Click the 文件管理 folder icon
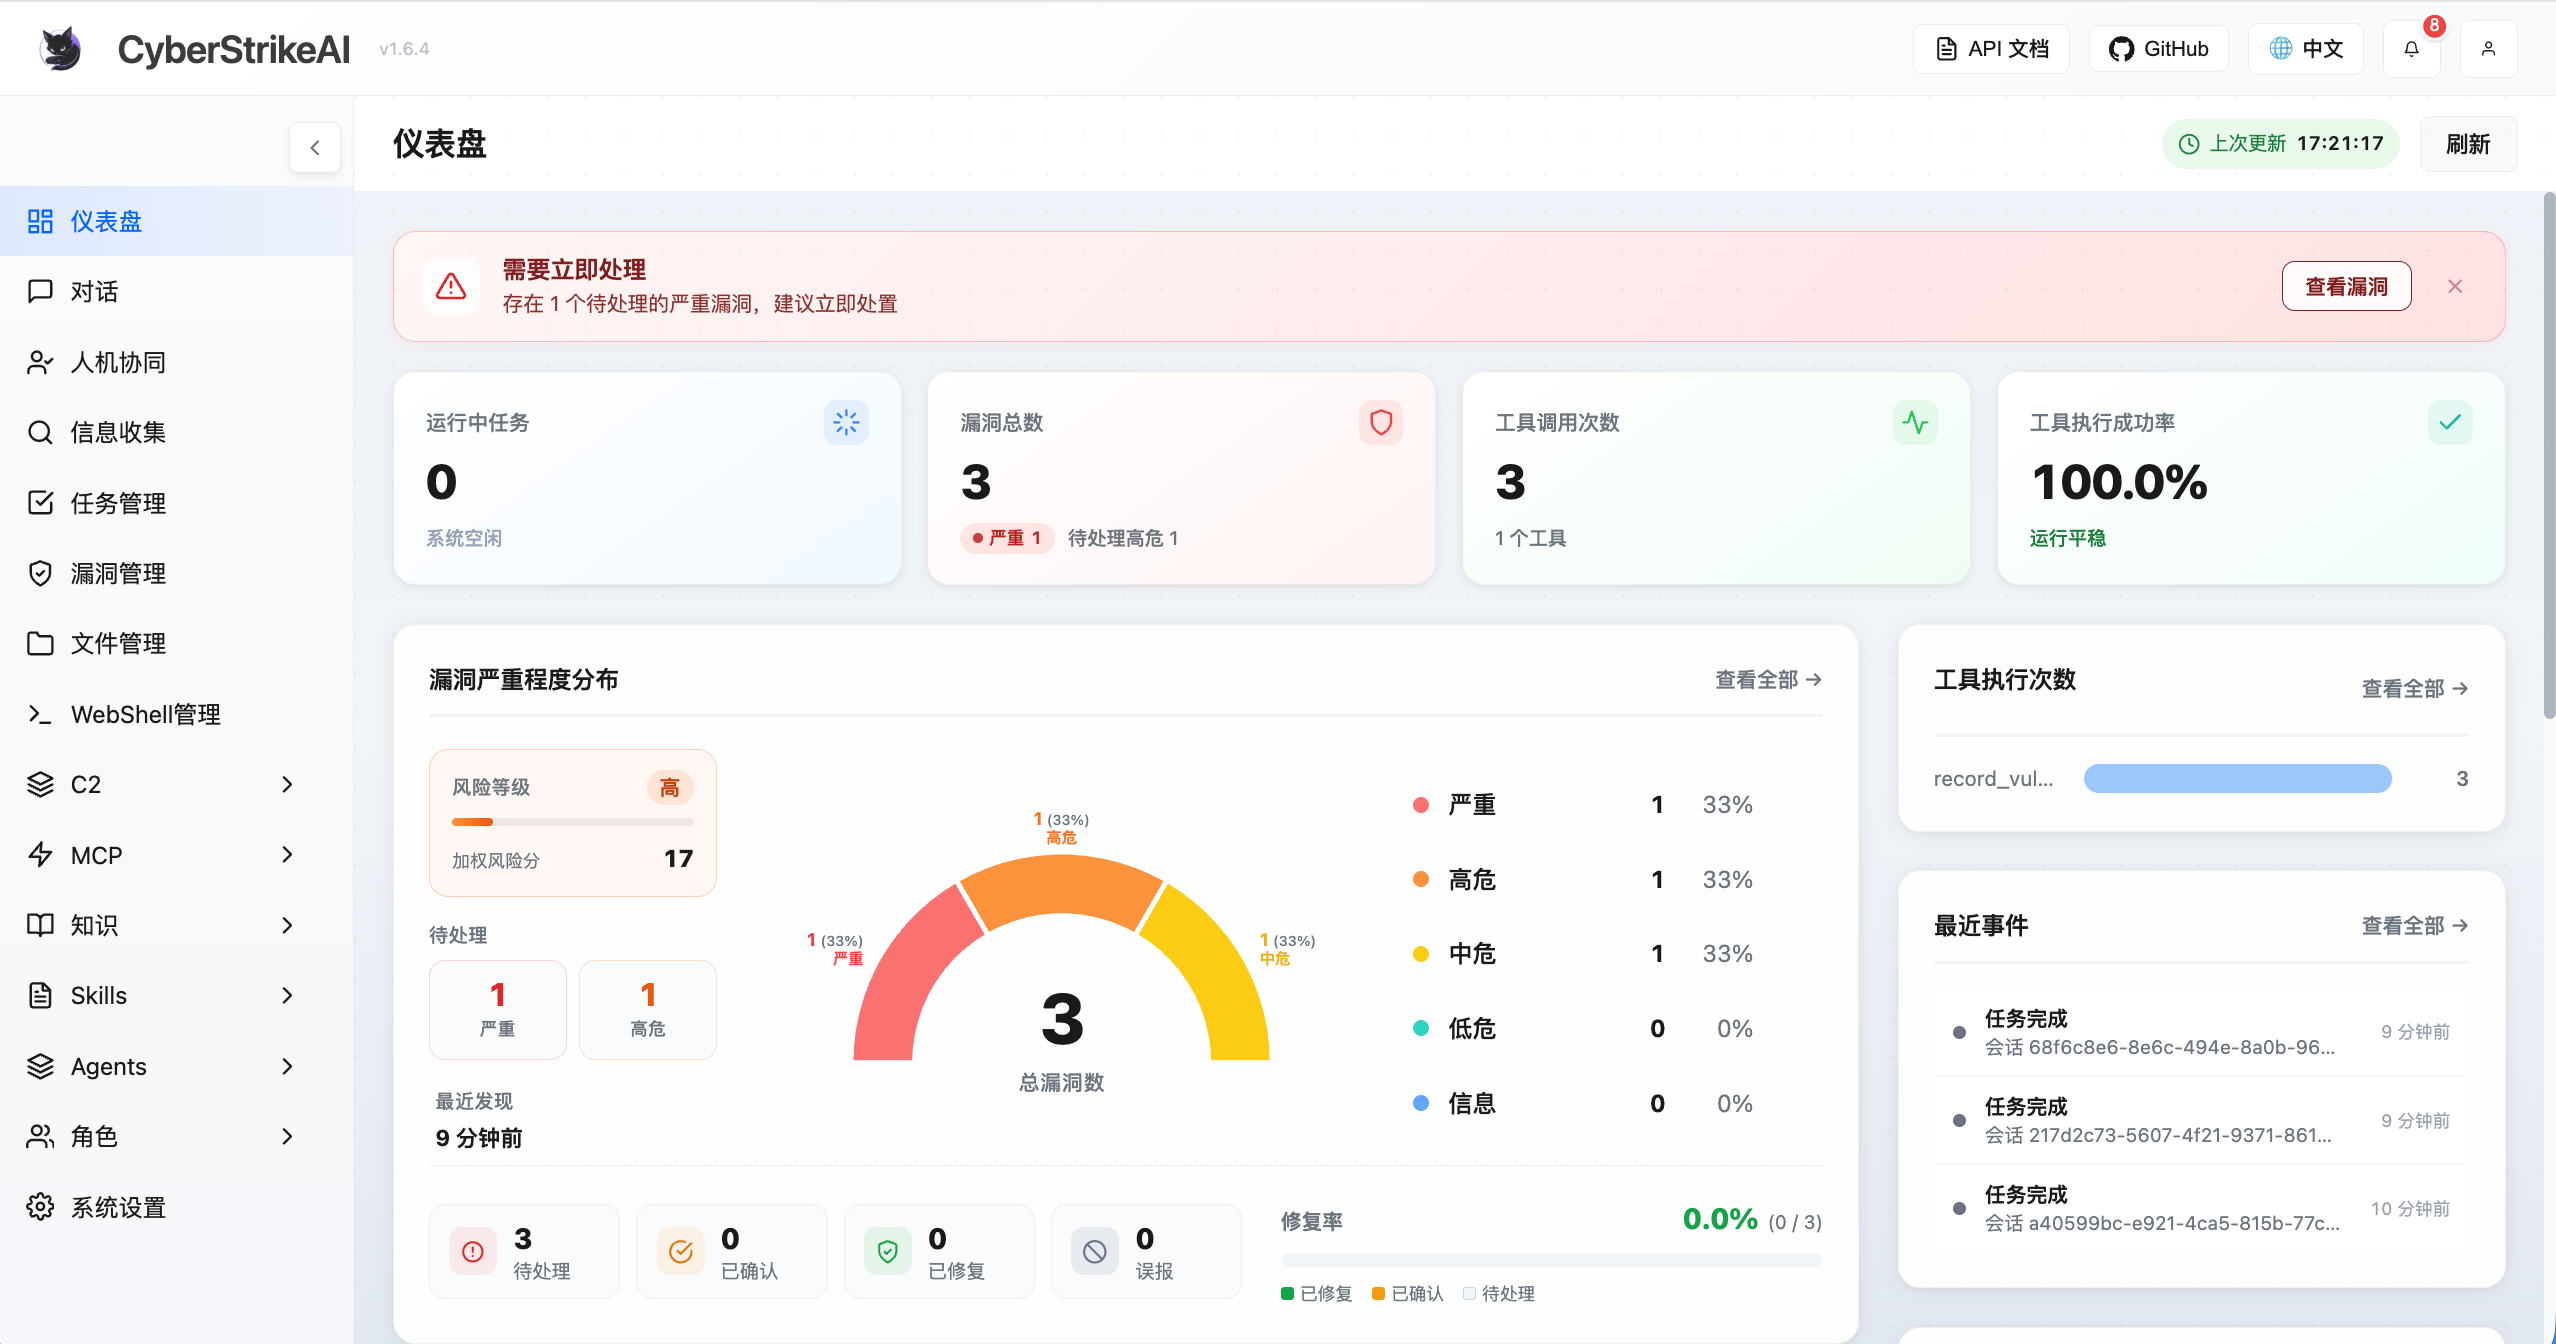 [40, 643]
